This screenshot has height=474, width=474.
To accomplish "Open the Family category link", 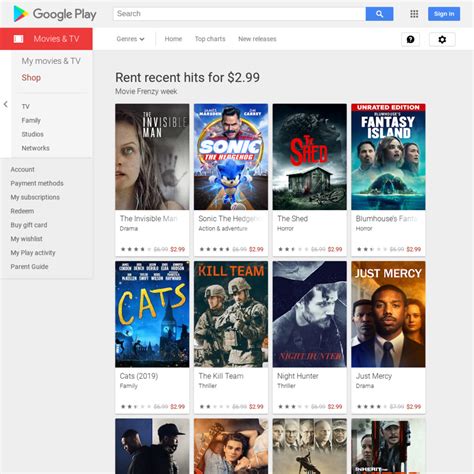I will [x=31, y=120].
